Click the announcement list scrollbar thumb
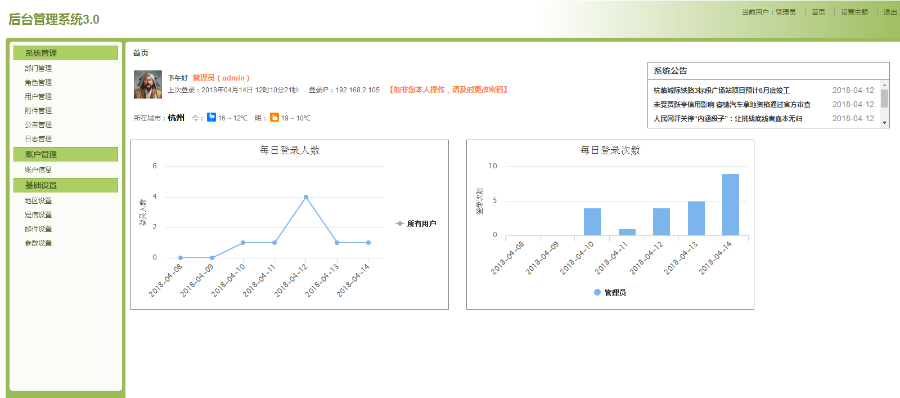This screenshot has width=900, height=398. click(x=885, y=99)
